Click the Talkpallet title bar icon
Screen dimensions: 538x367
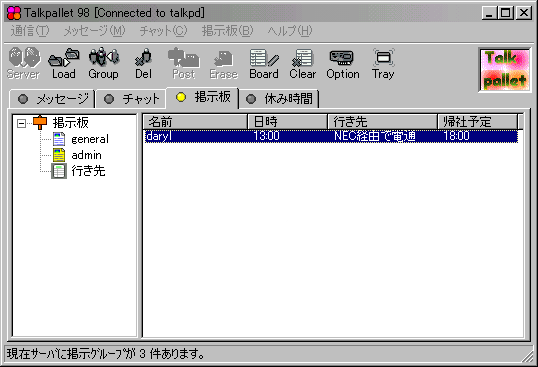point(14,13)
